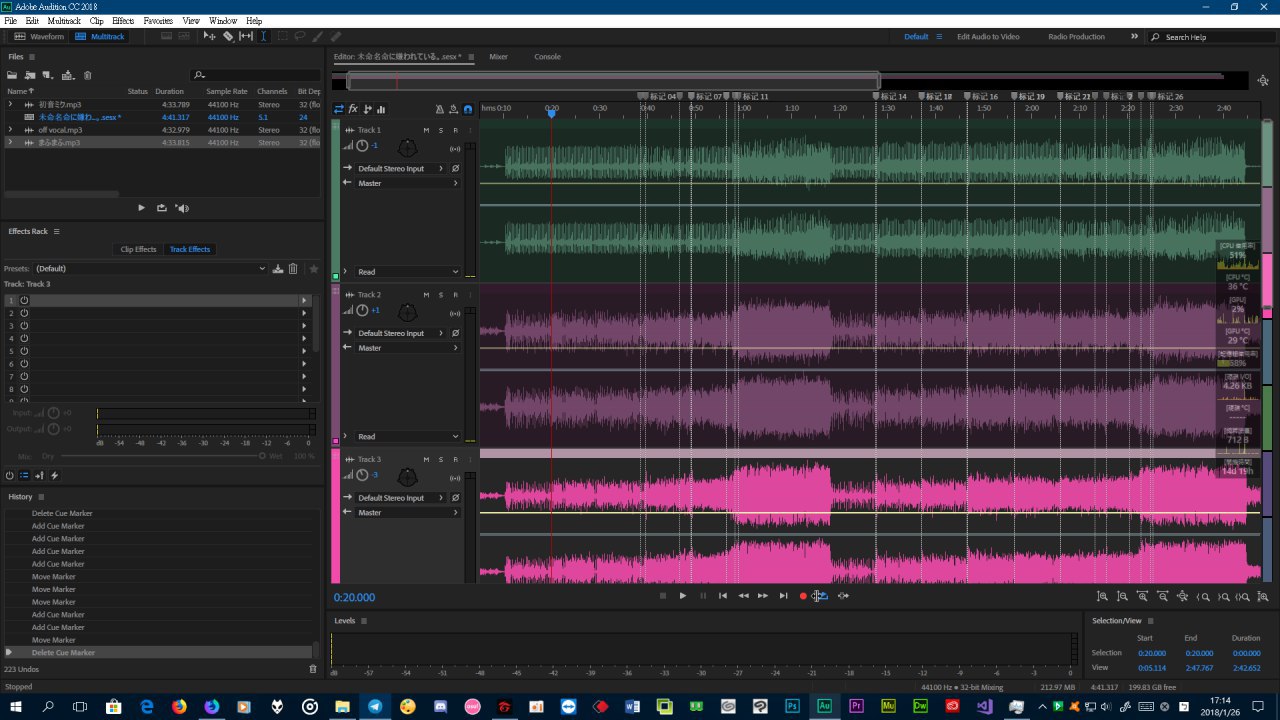Open Photoshop from the Windows taskbar
Image resolution: width=1280 pixels, height=720 pixels.
pos(792,706)
